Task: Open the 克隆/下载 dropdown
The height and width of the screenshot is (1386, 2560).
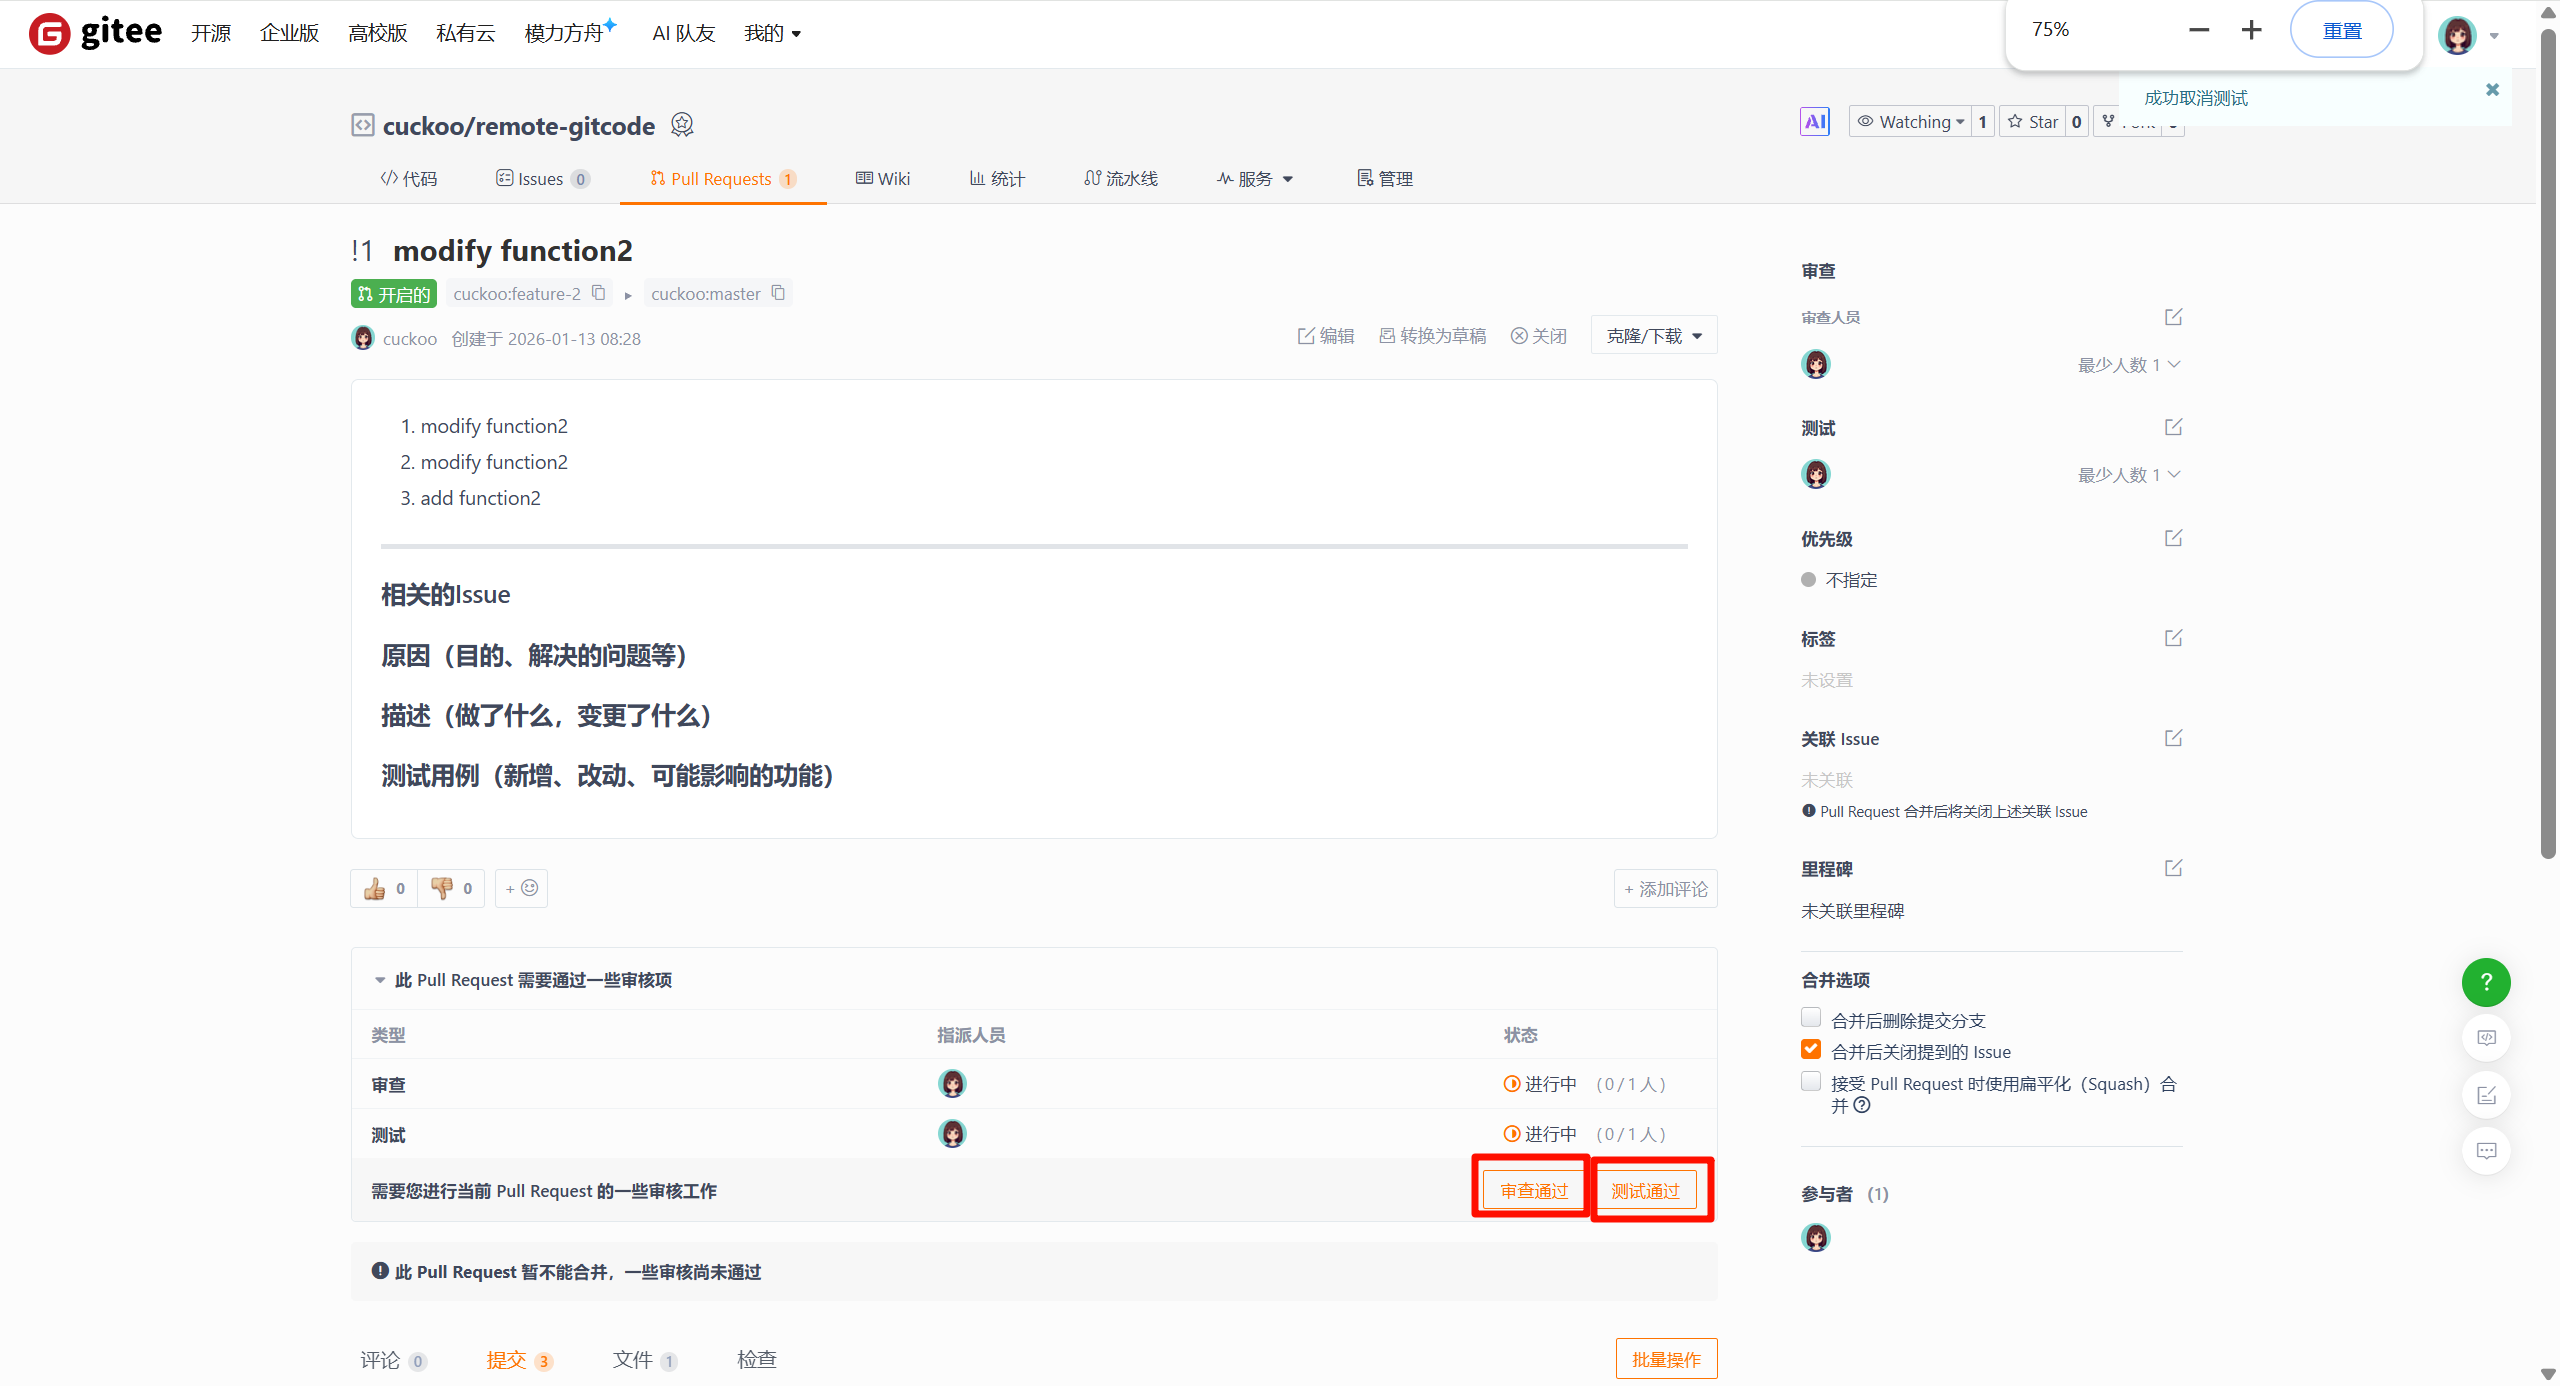Action: [1654, 336]
